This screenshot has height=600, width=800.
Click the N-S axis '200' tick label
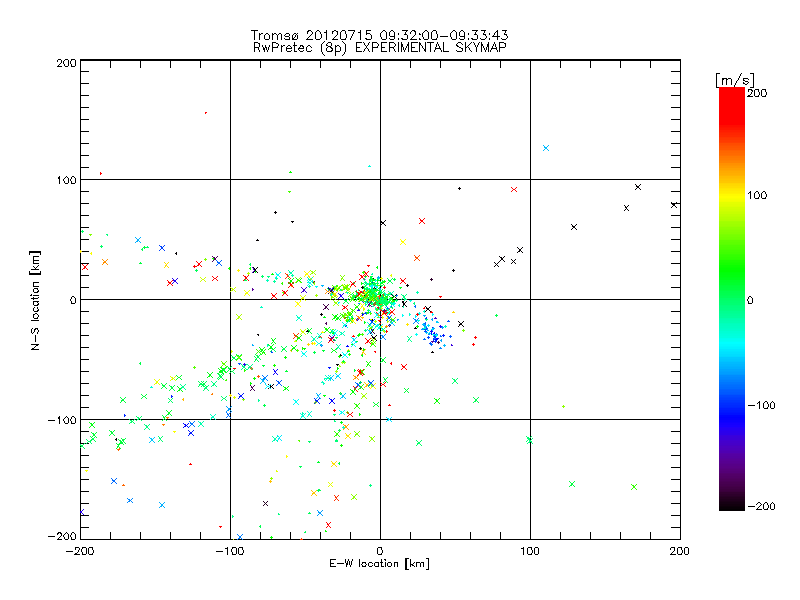66,63
